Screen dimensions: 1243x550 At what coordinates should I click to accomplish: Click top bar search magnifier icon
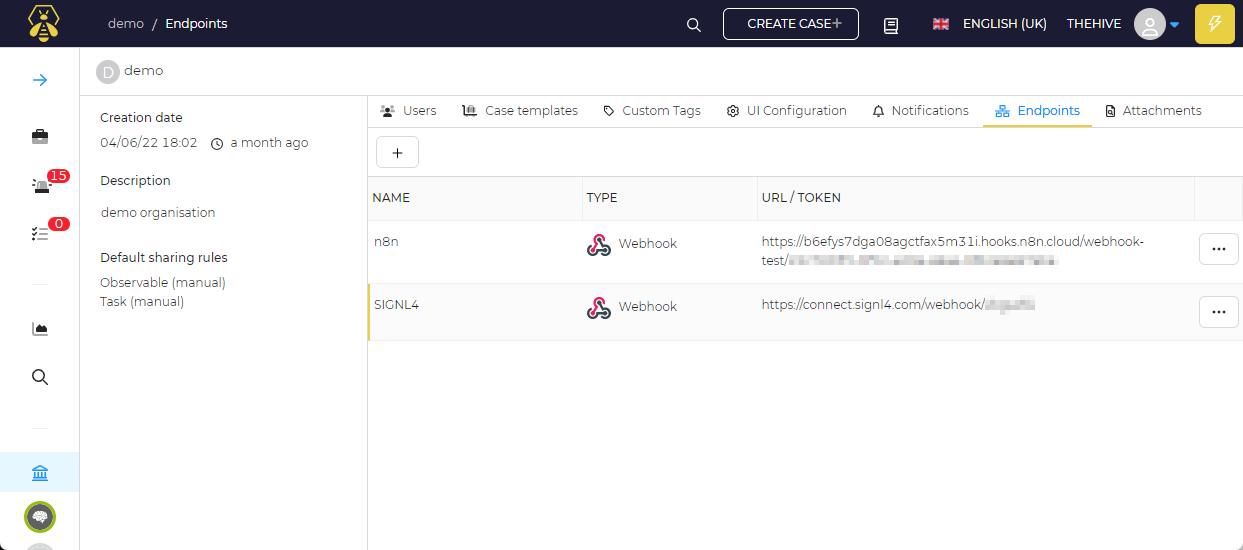tap(694, 25)
